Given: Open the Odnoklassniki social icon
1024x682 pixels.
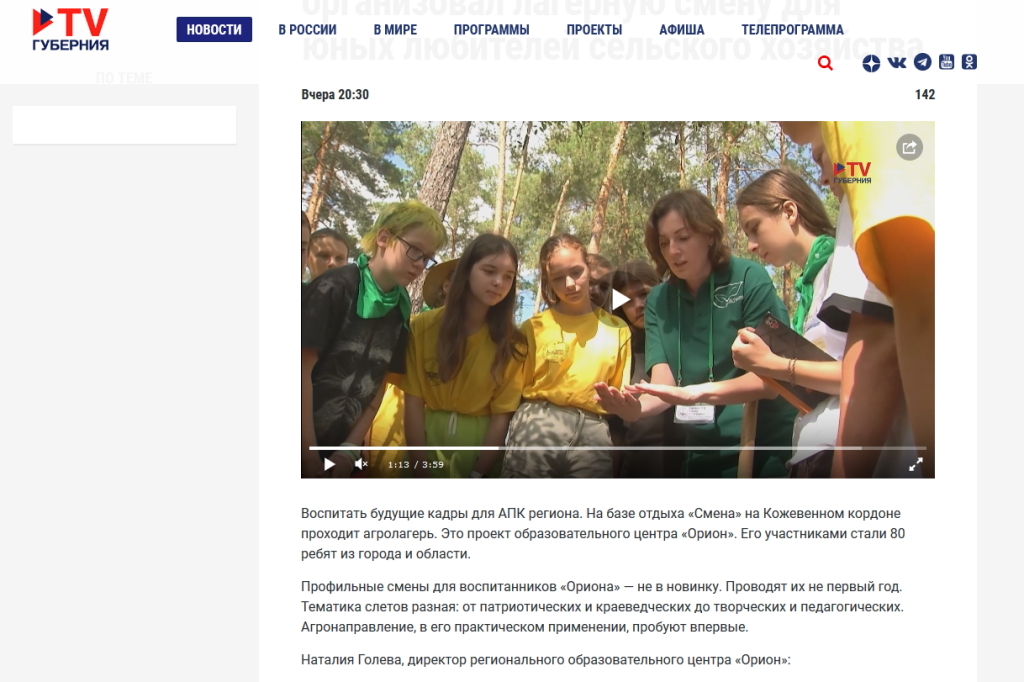Looking at the screenshot, I should point(969,62).
